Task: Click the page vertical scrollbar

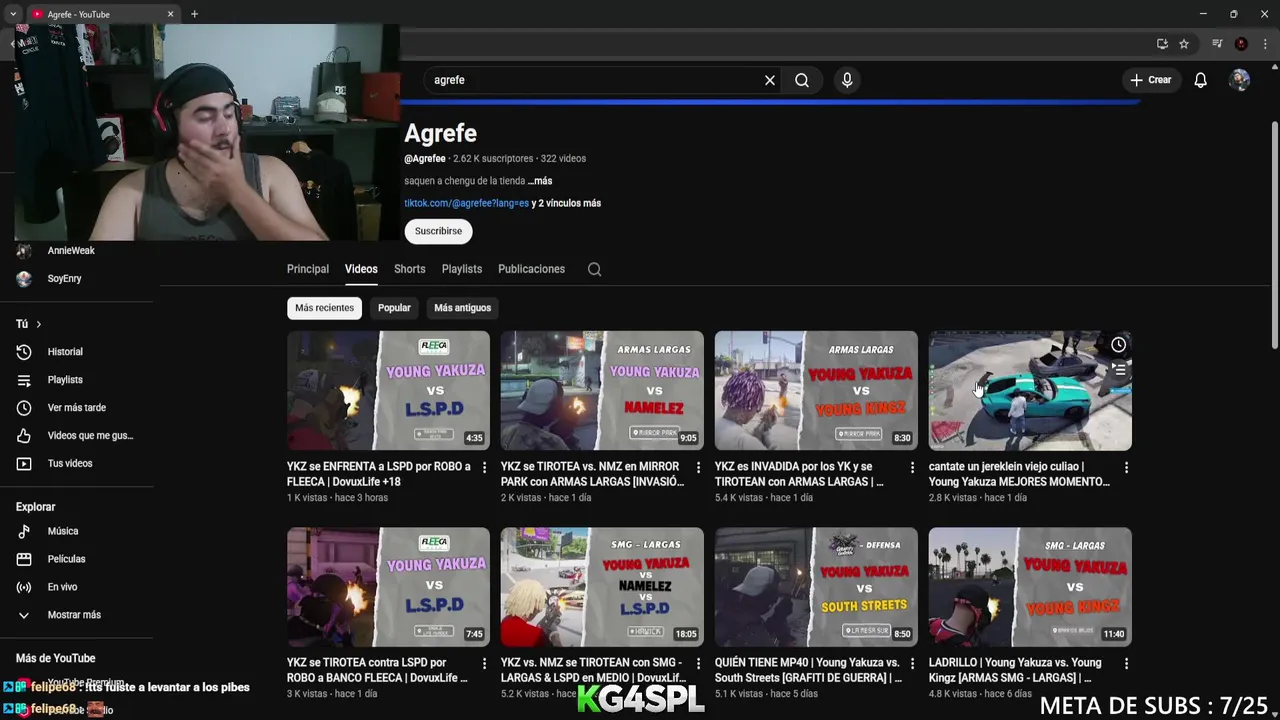Action: (x=1273, y=235)
